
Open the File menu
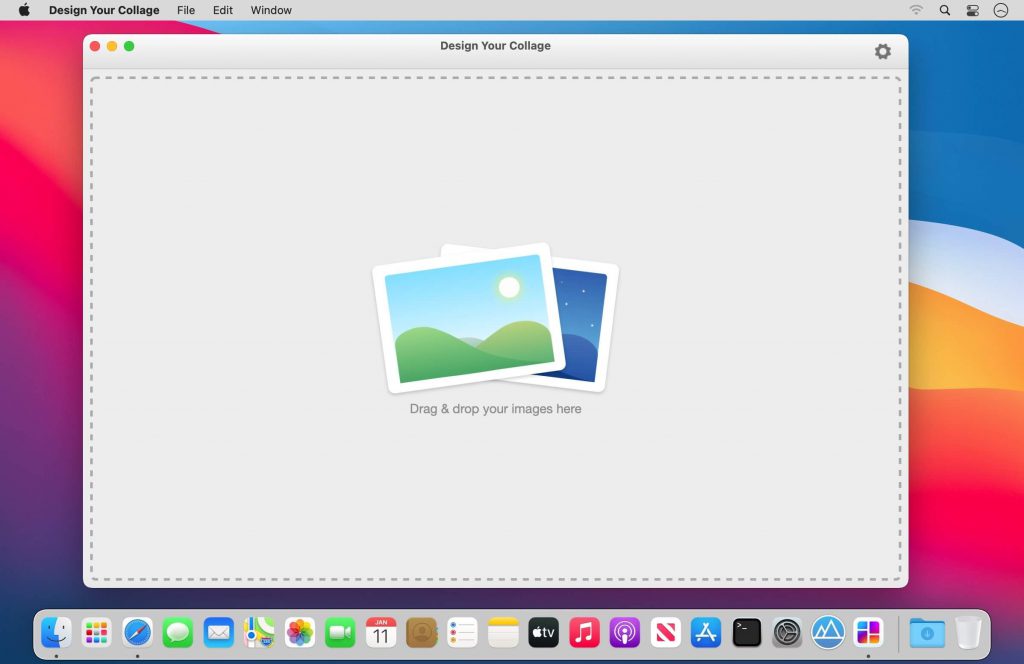click(186, 10)
